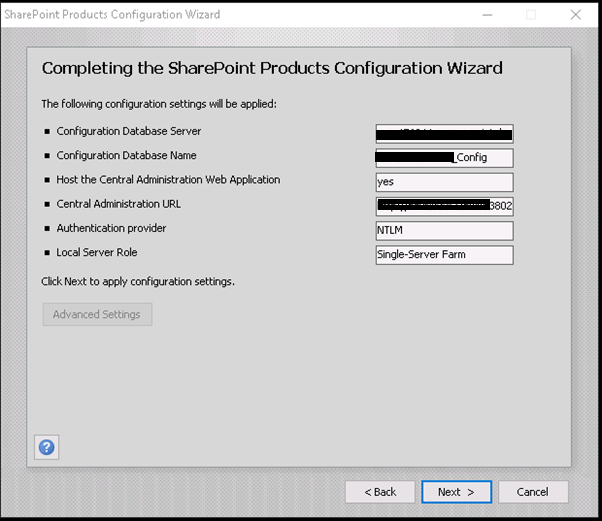This screenshot has height=521, width=602.
Task: Click the Single-Server Farm role field
Action: (445, 255)
